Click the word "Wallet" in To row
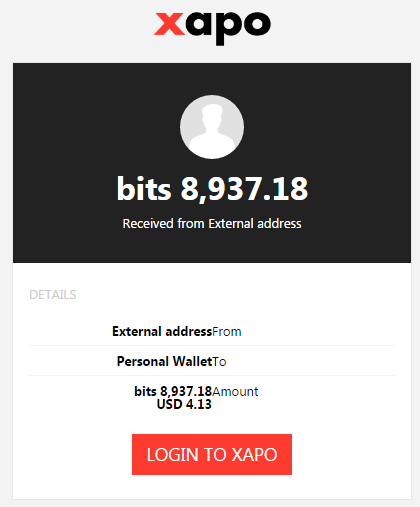 coord(192,361)
